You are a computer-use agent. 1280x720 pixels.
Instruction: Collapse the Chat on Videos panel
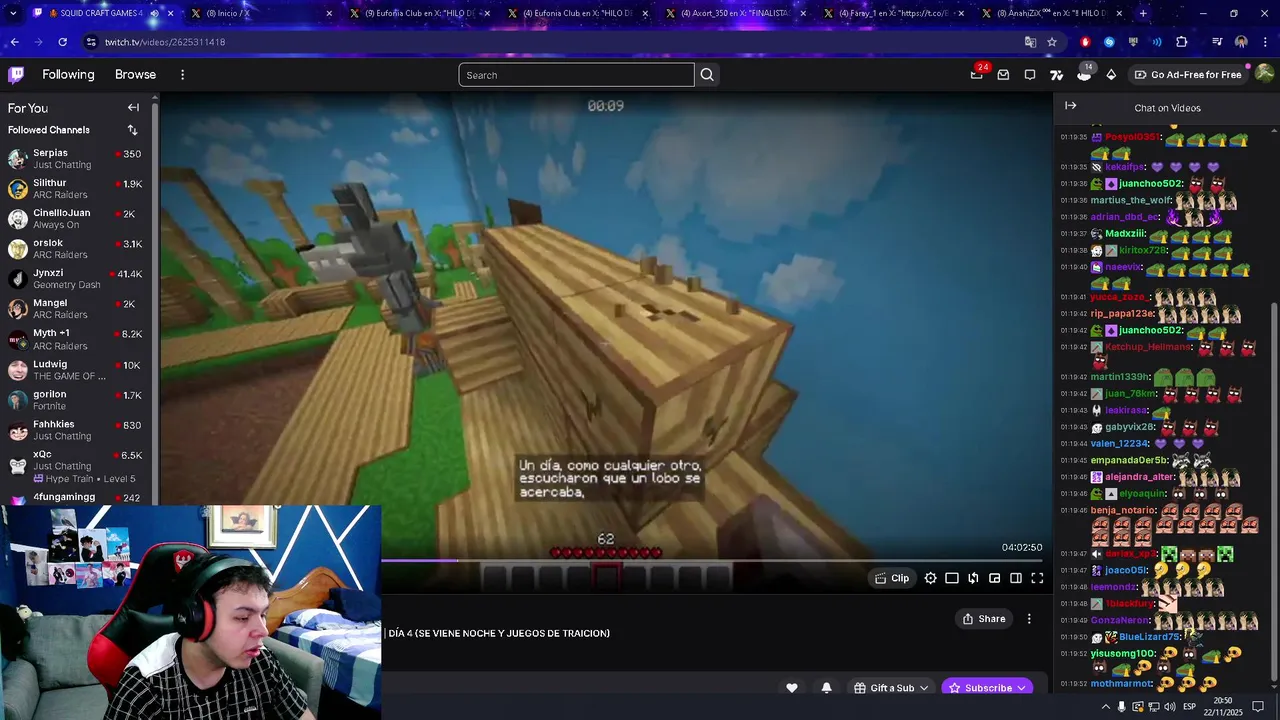click(x=1071, y=106)
